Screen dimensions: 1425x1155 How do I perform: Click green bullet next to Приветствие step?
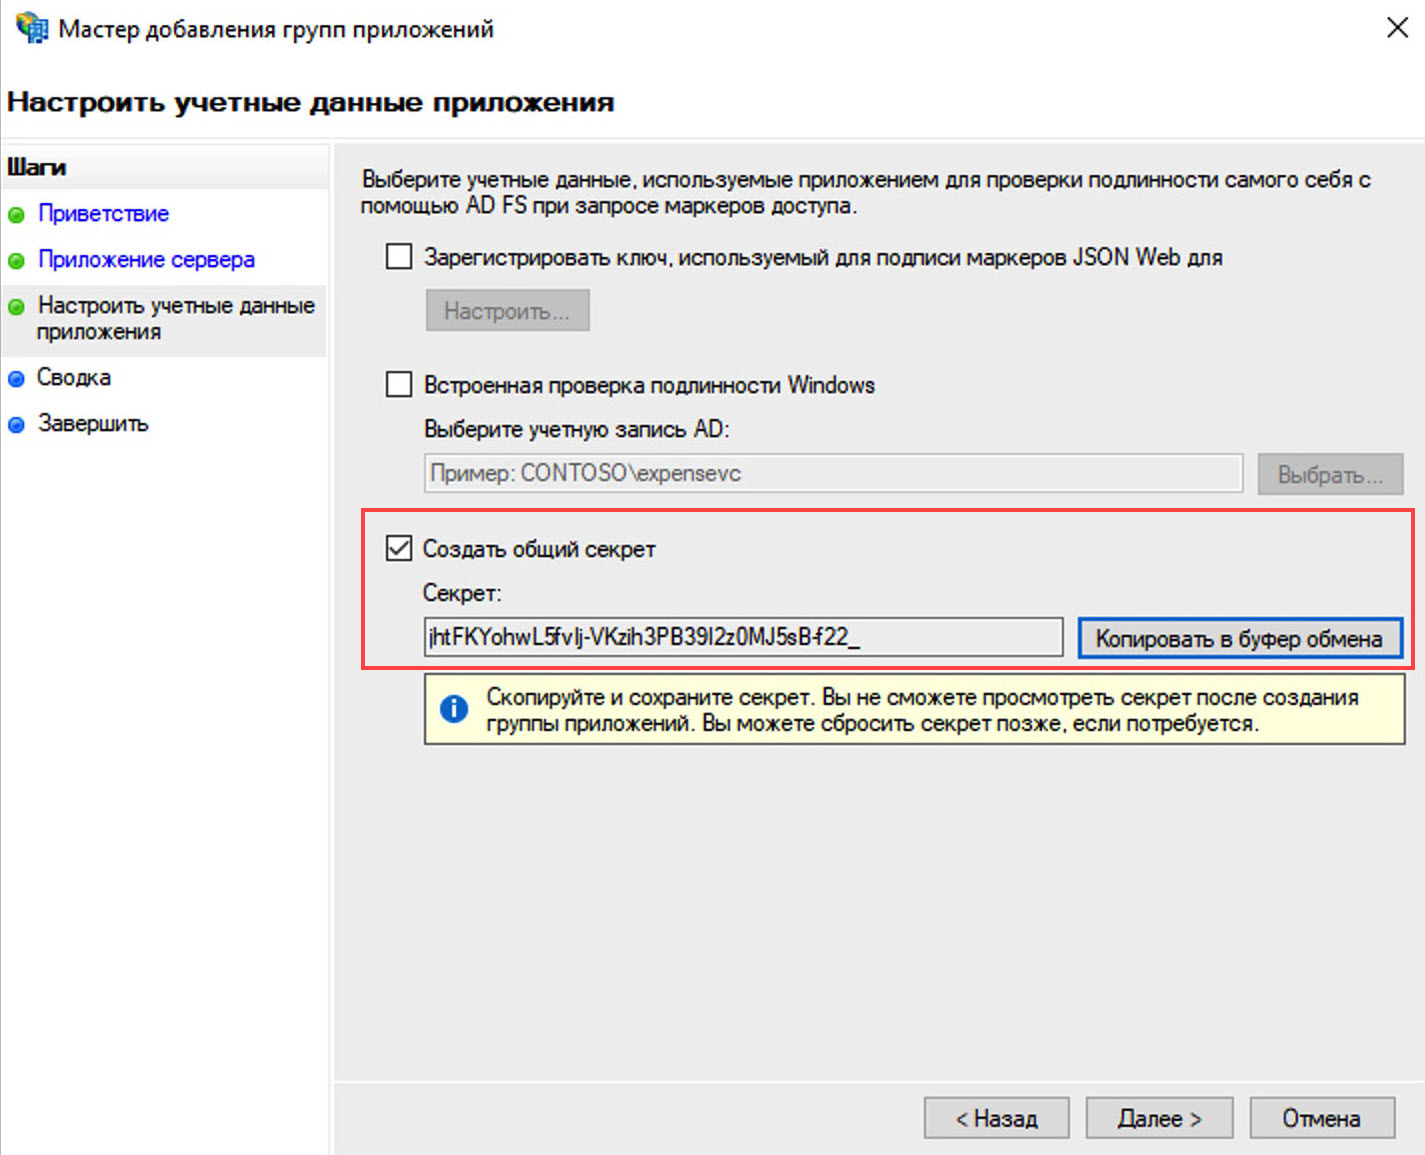tap(16, 215)
